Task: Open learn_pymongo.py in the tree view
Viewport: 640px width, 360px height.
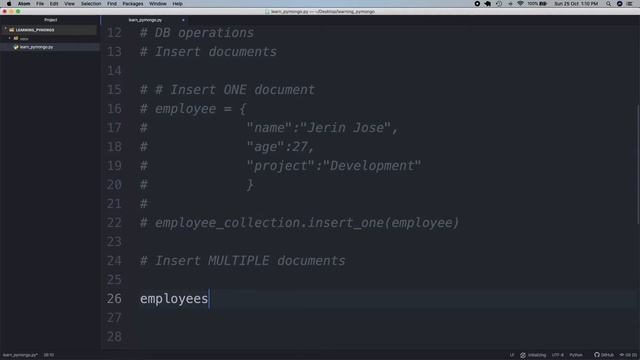Action: click(36, 47)
